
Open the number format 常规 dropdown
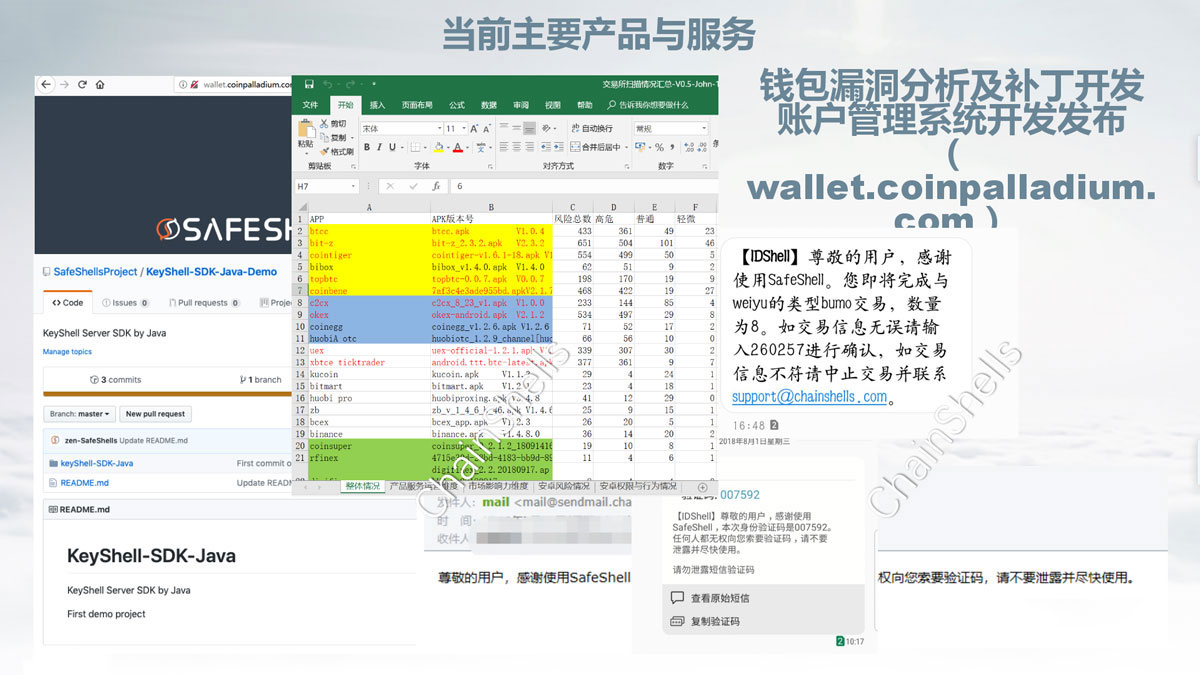[x=704, y=129]
